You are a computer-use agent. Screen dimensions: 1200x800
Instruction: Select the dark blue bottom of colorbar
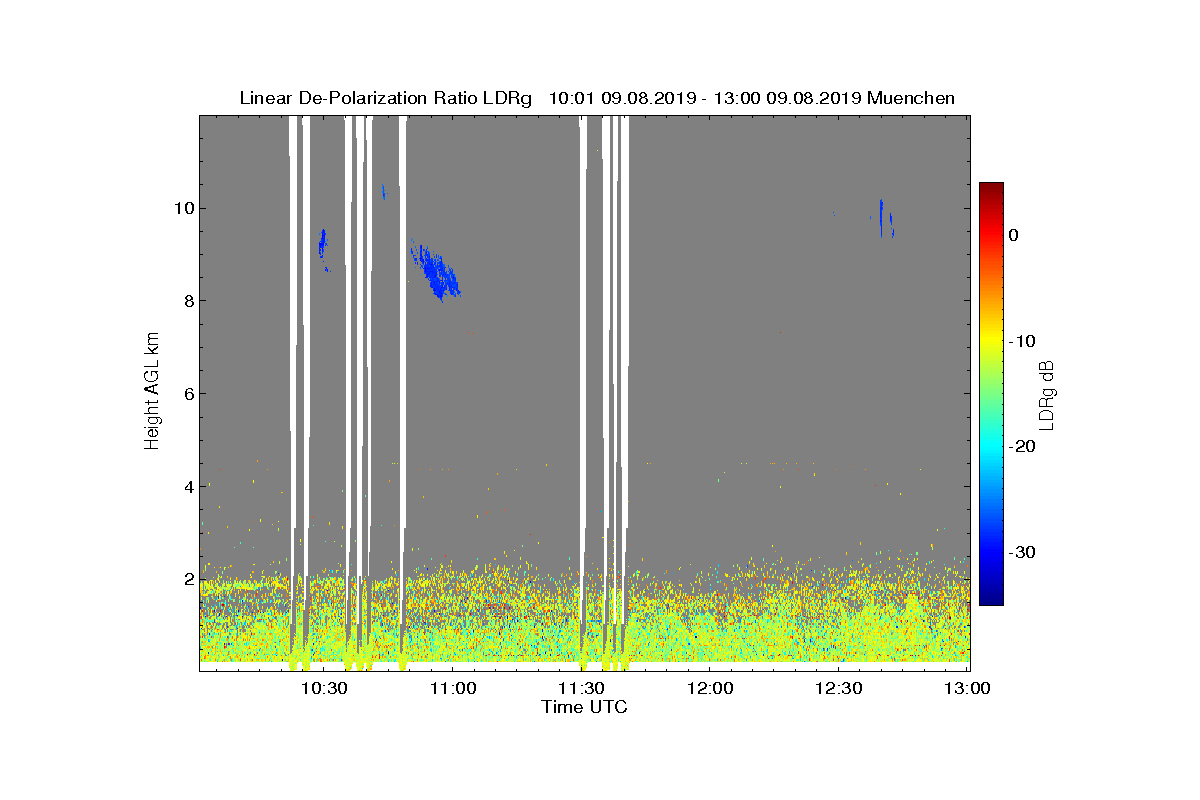coord(991,598)
